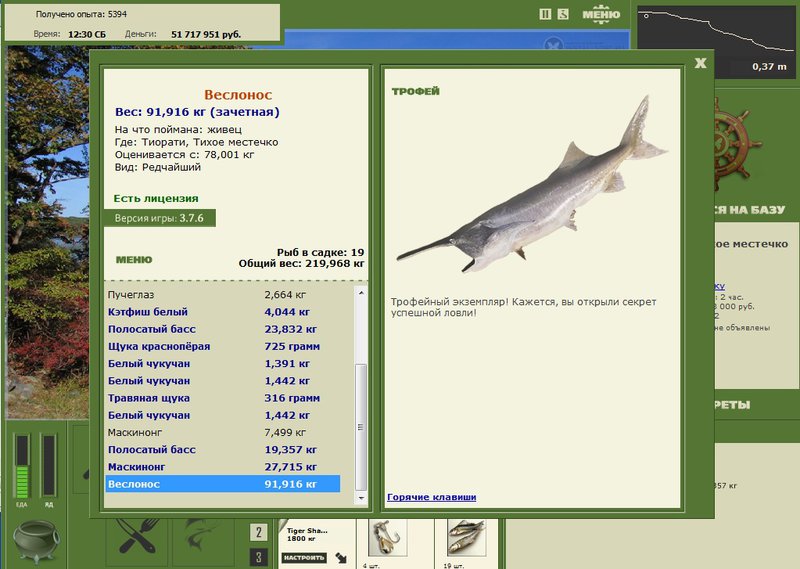Select Маскинонг 27,715 кг row
Viewport: 800px width, 569px height.
tap(222, 467)
